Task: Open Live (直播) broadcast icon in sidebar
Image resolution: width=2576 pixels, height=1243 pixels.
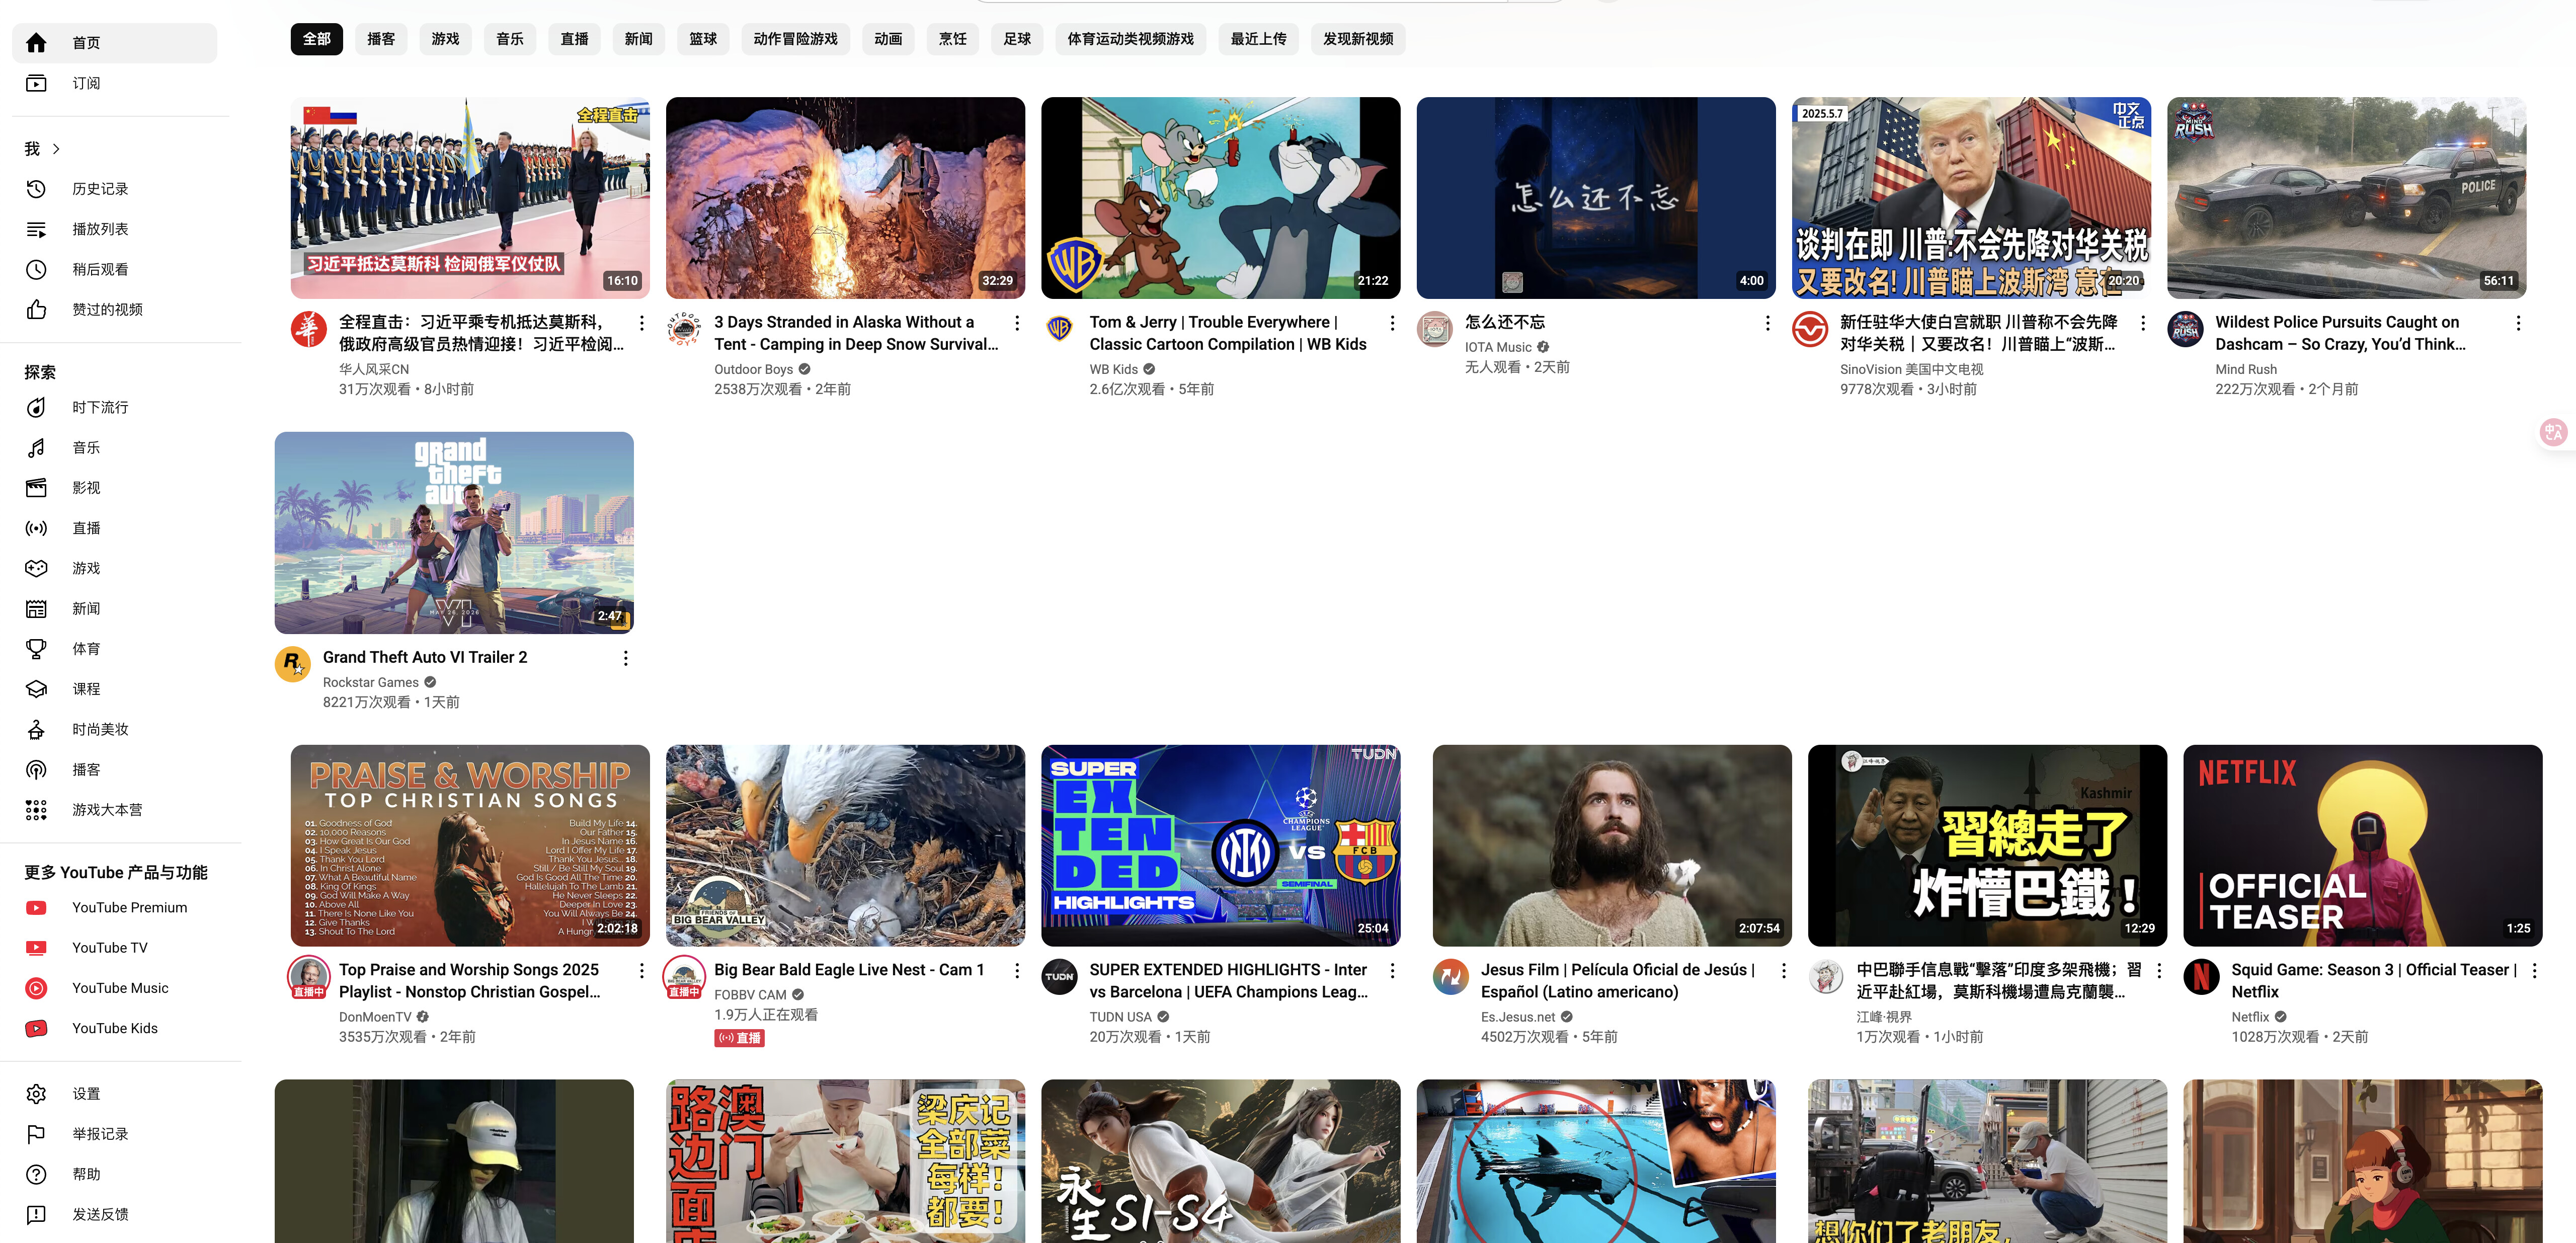Action: tap(36, 528)
